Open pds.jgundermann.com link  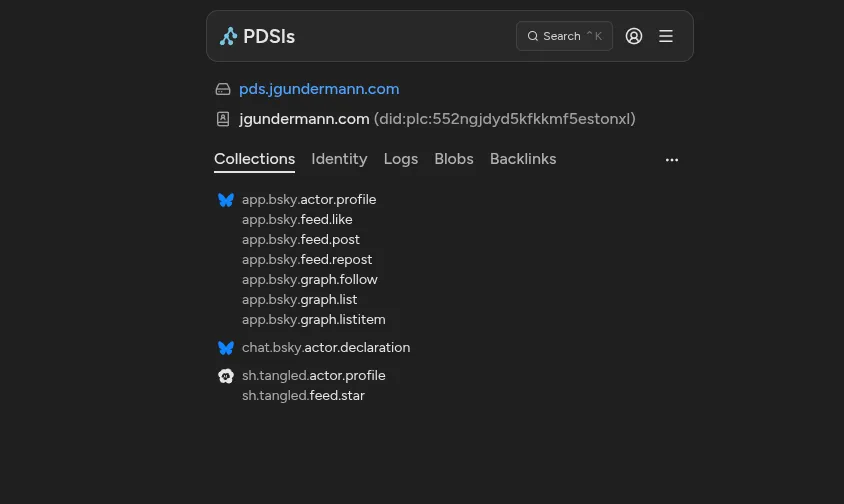coord(319,89)
